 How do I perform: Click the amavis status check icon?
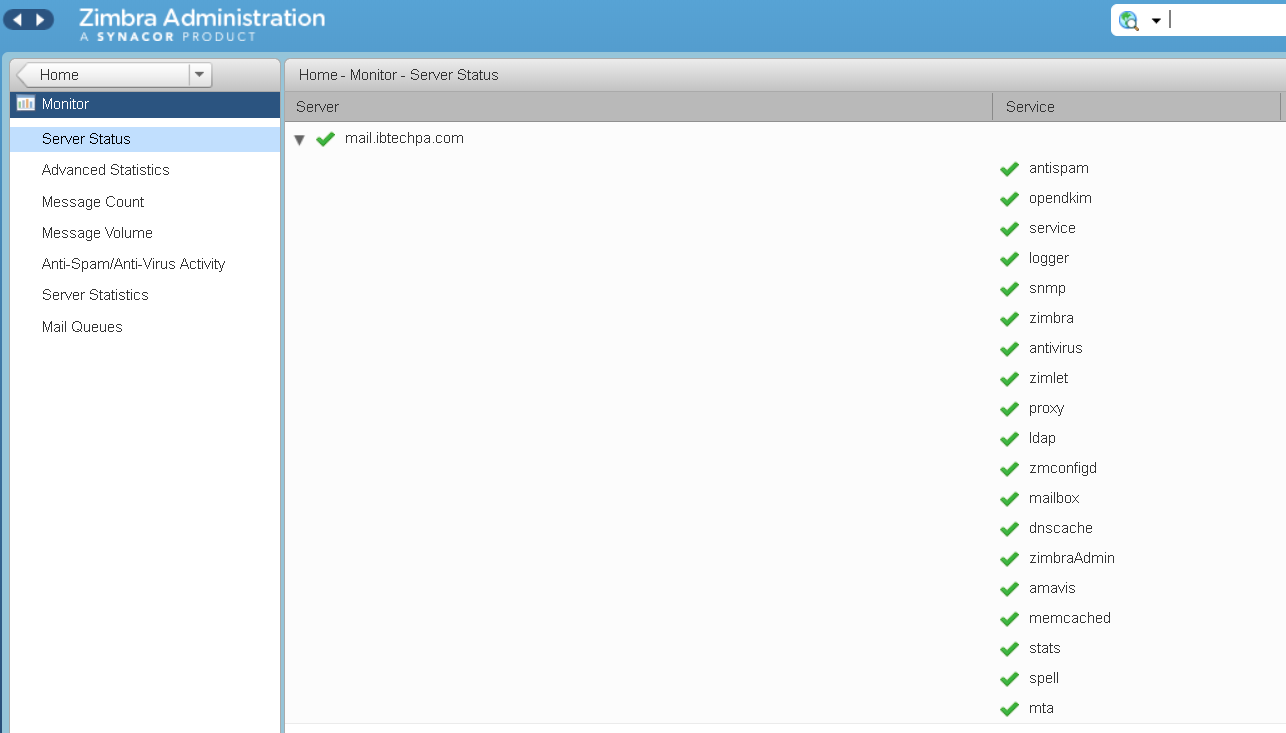point(1009,589)
